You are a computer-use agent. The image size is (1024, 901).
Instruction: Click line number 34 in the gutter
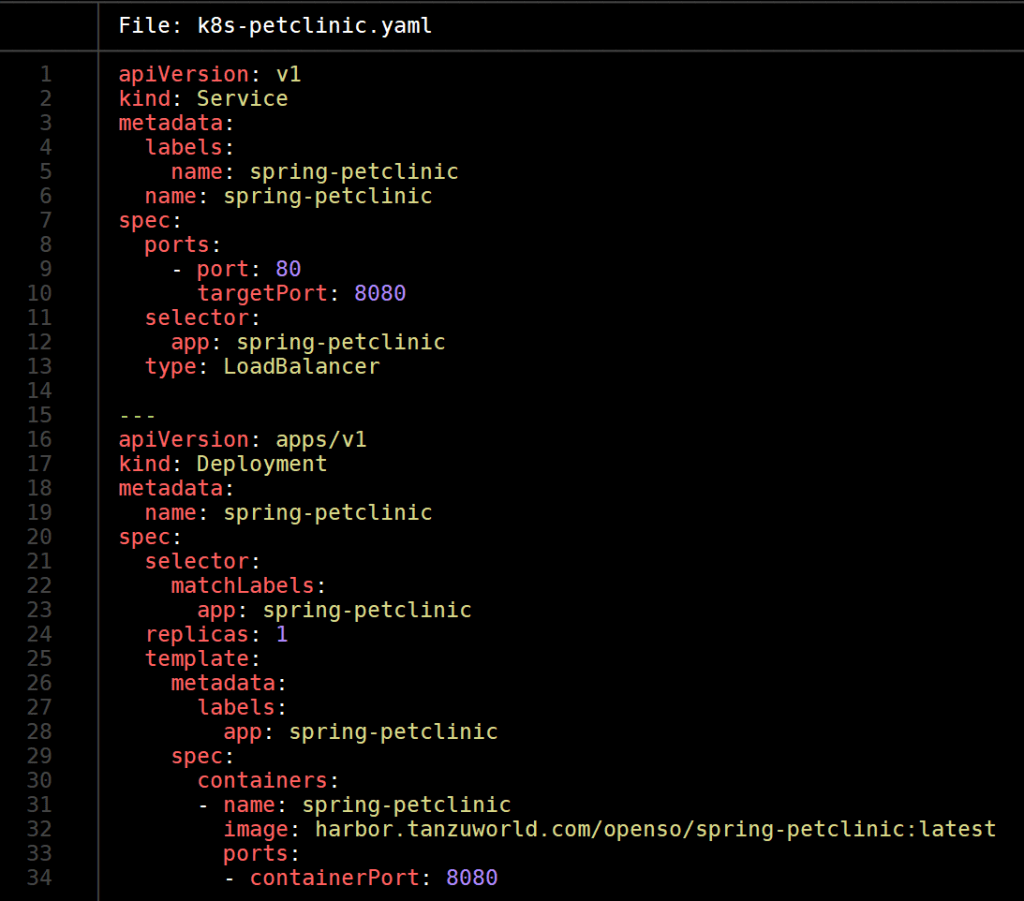click(40, 878)
